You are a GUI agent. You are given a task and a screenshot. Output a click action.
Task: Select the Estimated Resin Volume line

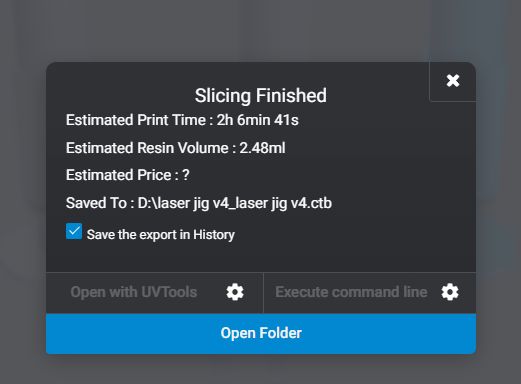[176, 148]
